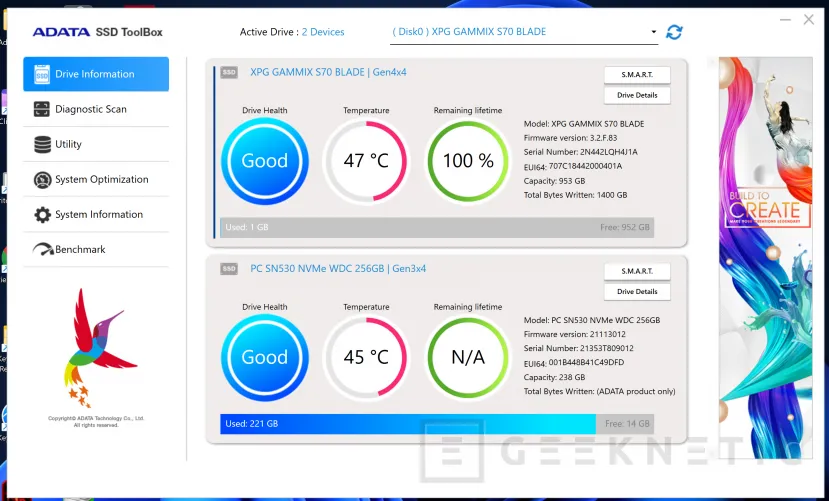Click the ADATA copyright notice text
829x501 pixels.
point(96,421)
